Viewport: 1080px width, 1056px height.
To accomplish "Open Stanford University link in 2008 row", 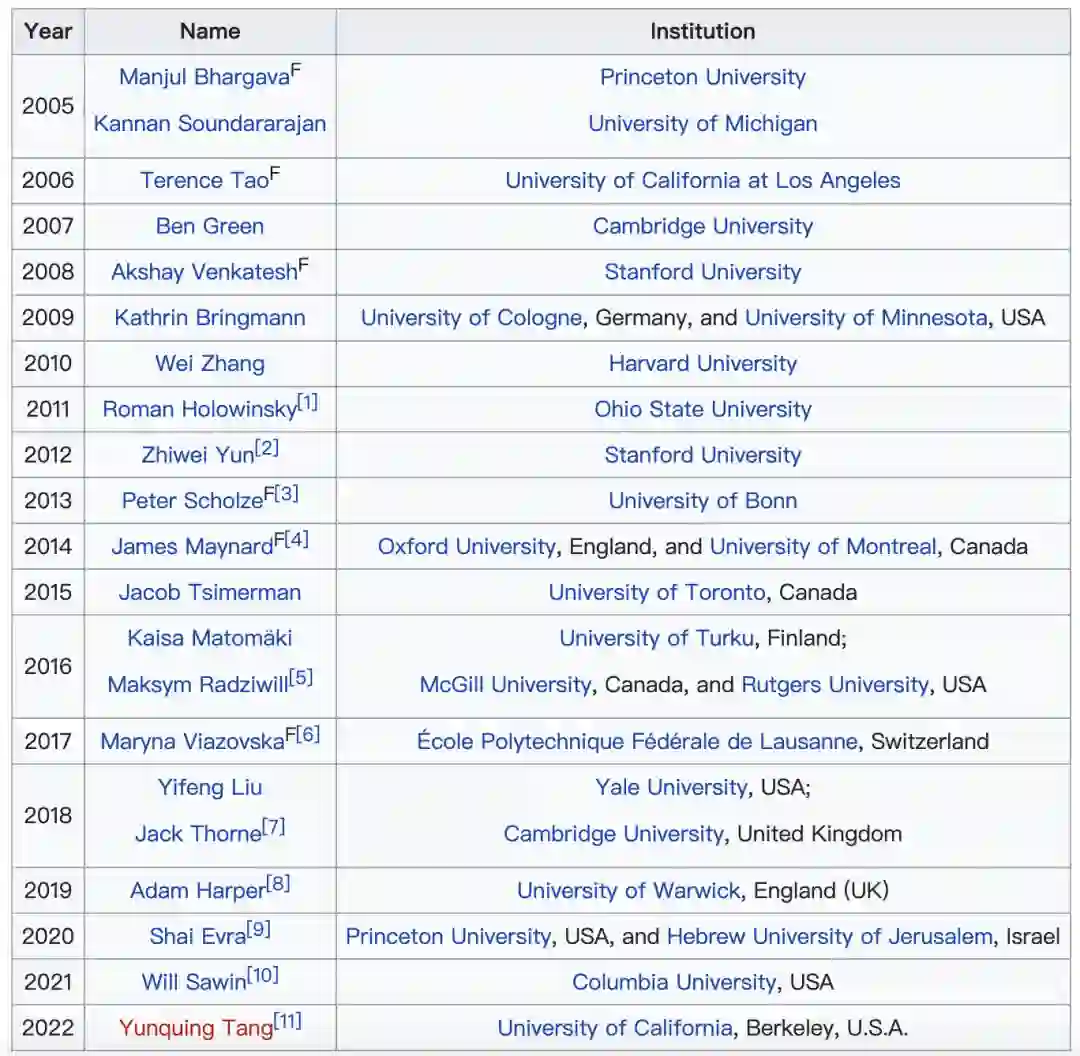I will tap(703, 272).
